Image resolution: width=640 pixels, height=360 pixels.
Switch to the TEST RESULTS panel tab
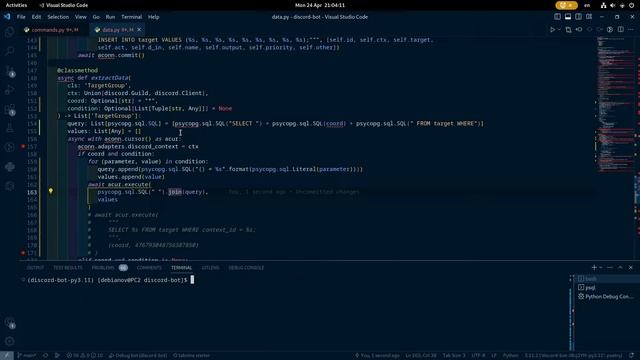(x=68, y=268)
